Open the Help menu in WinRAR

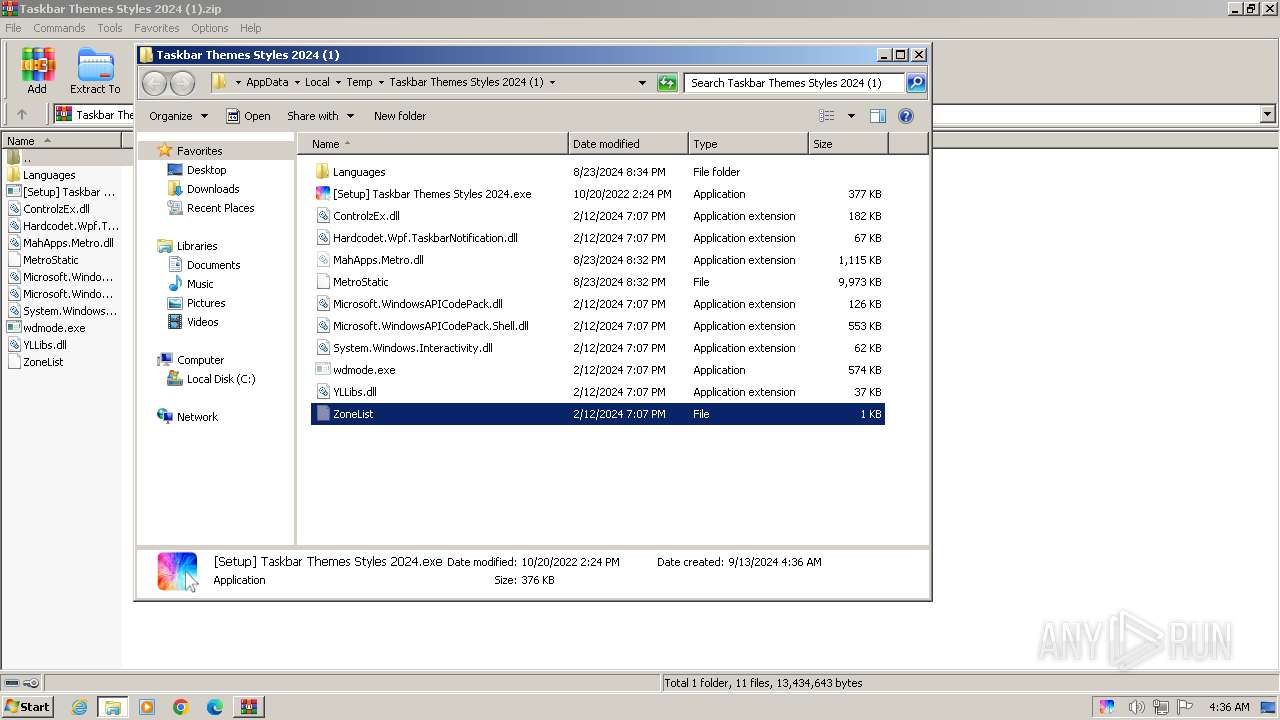click(251, 28)
